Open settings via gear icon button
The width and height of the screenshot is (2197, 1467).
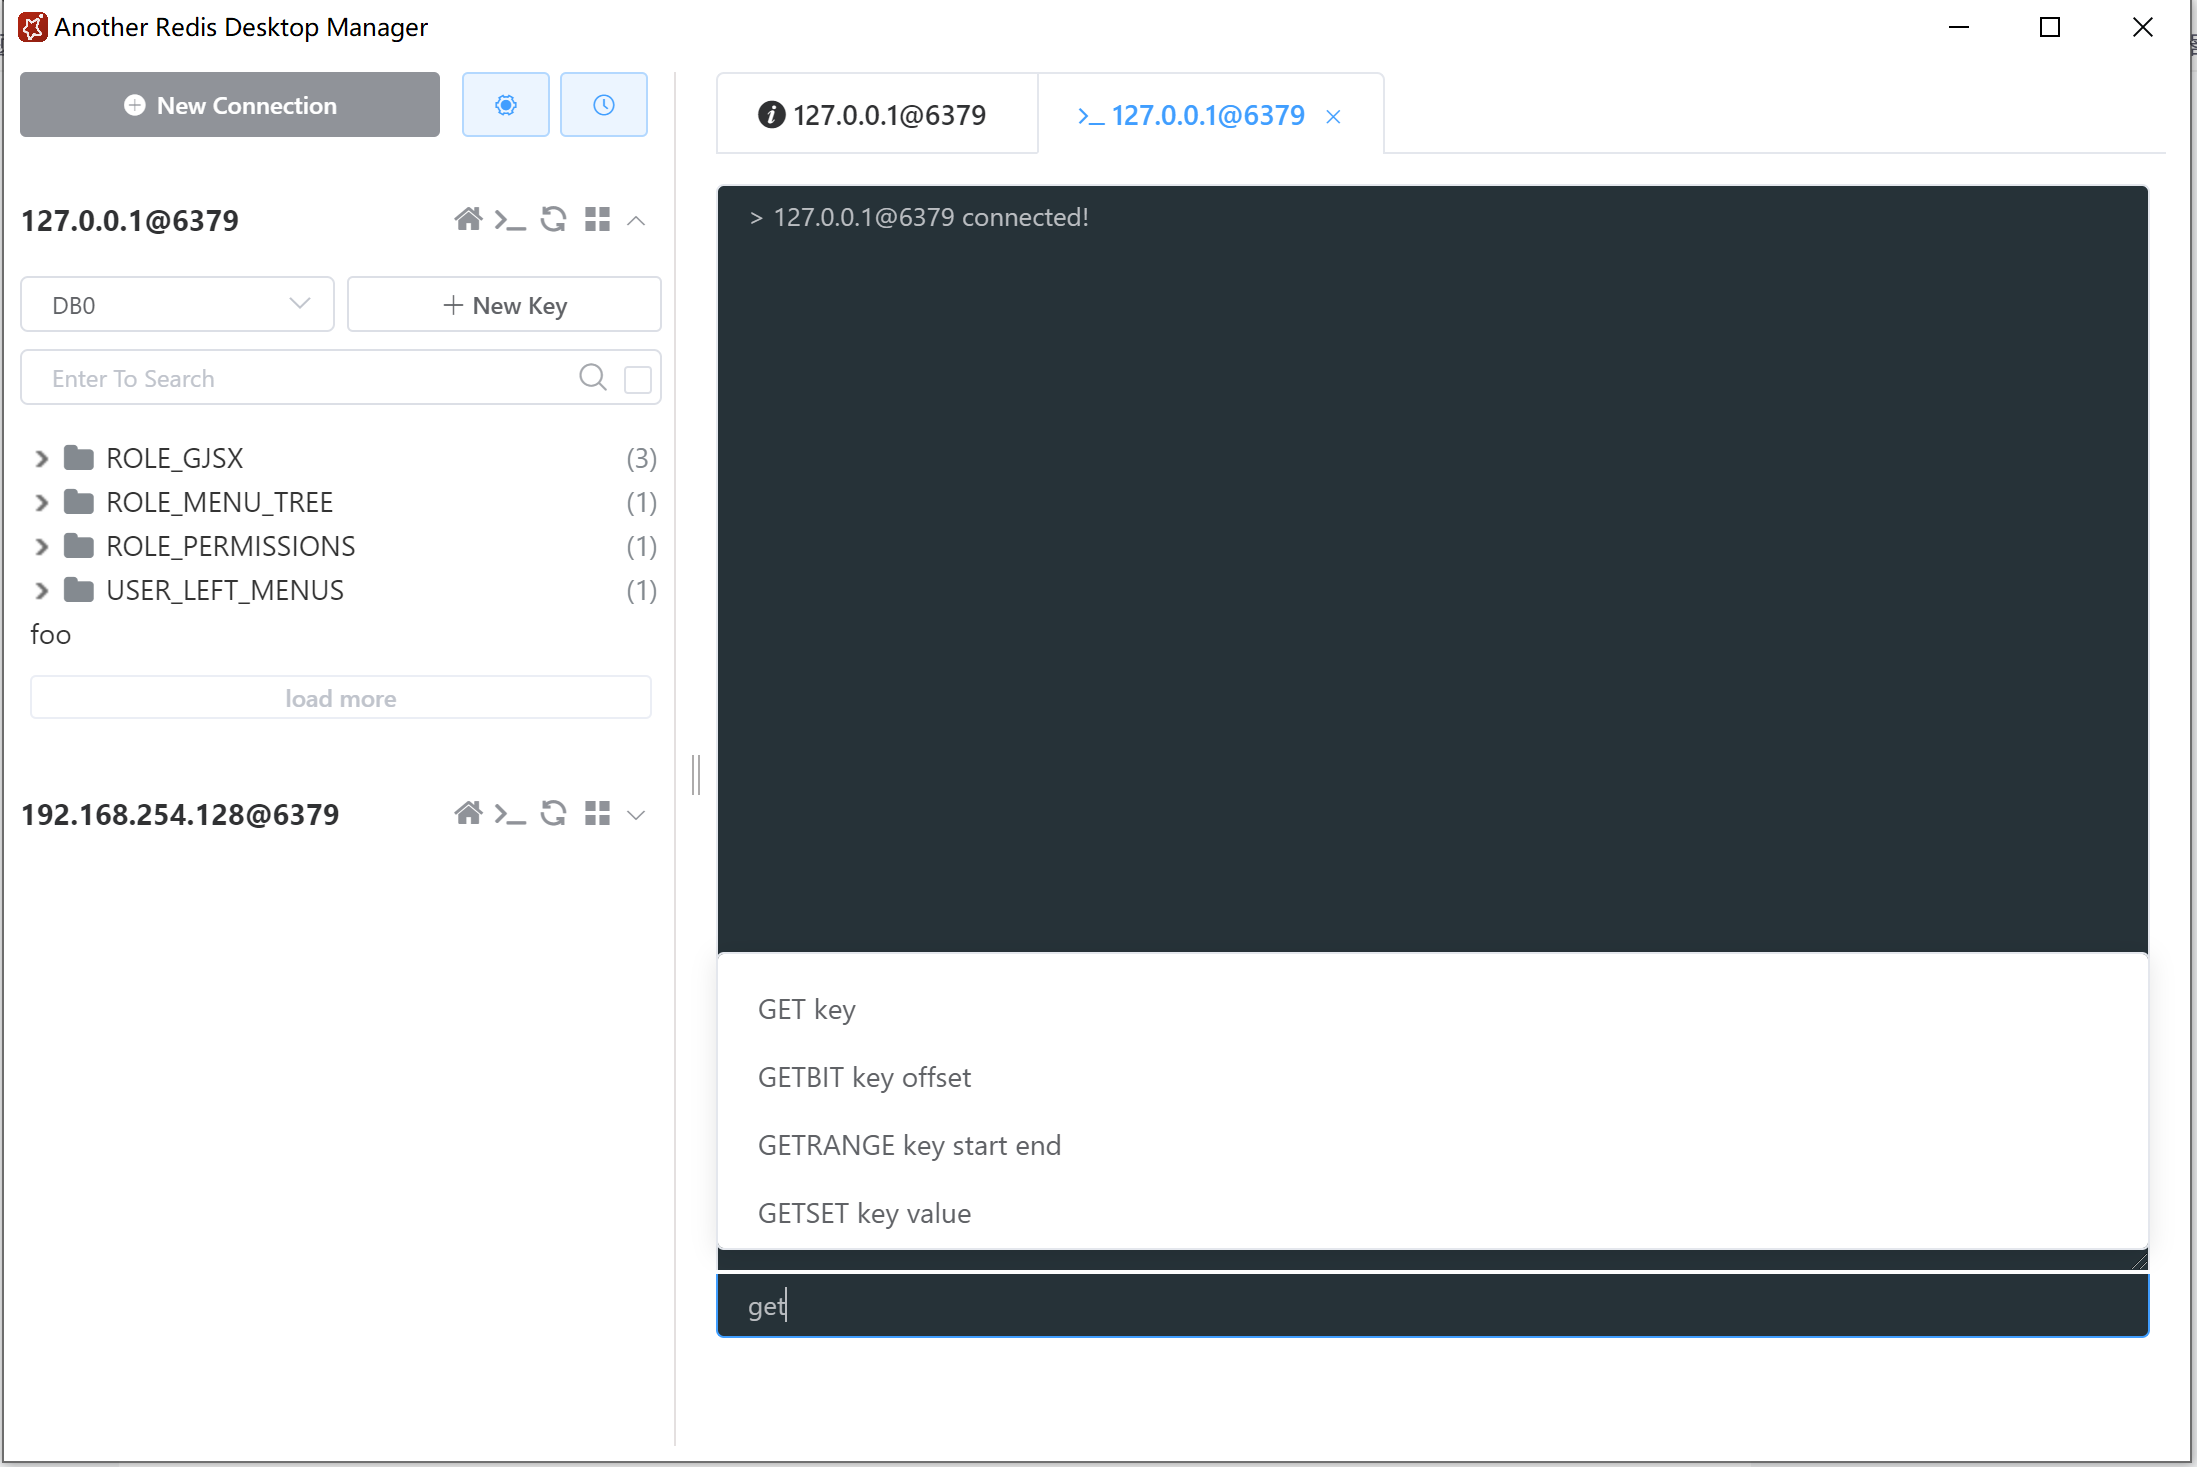505,105
